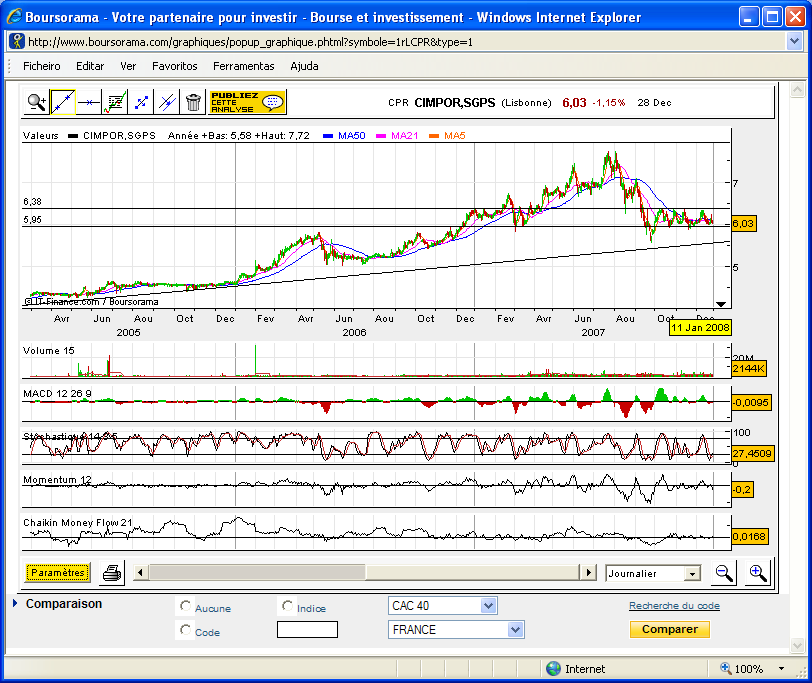Open the Editar menu
Screen dimensions: 812x683
coord(90,66)
